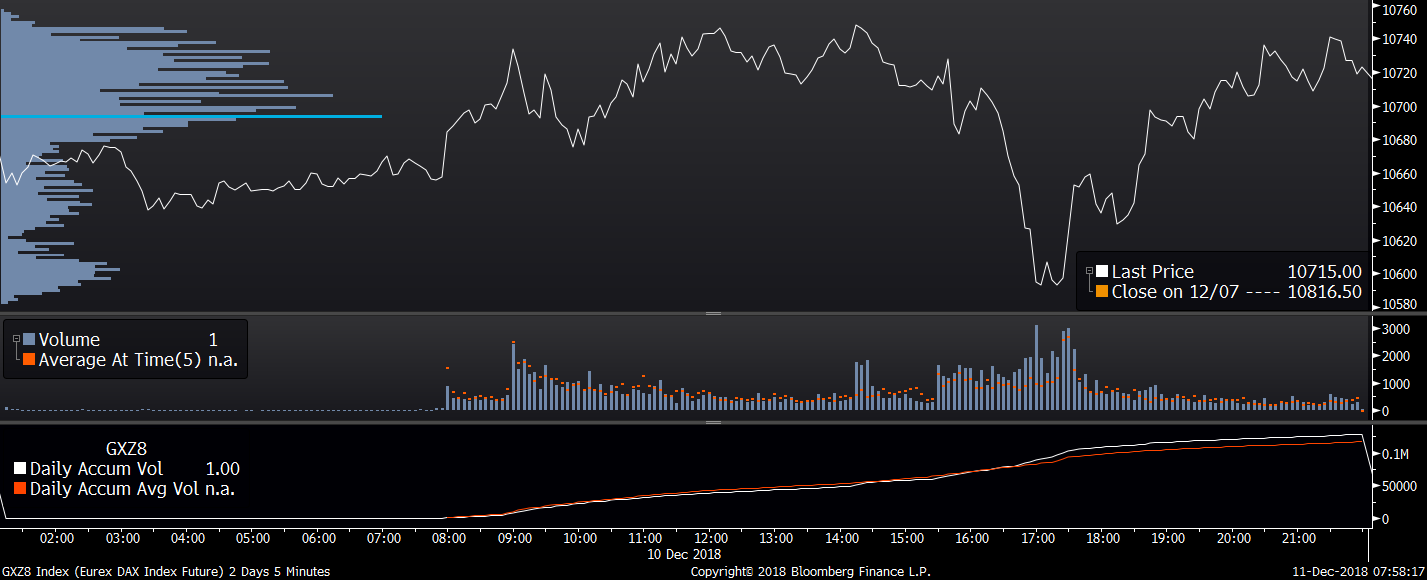Click the divider handle between price and volume panels

(x=713, y=313)
